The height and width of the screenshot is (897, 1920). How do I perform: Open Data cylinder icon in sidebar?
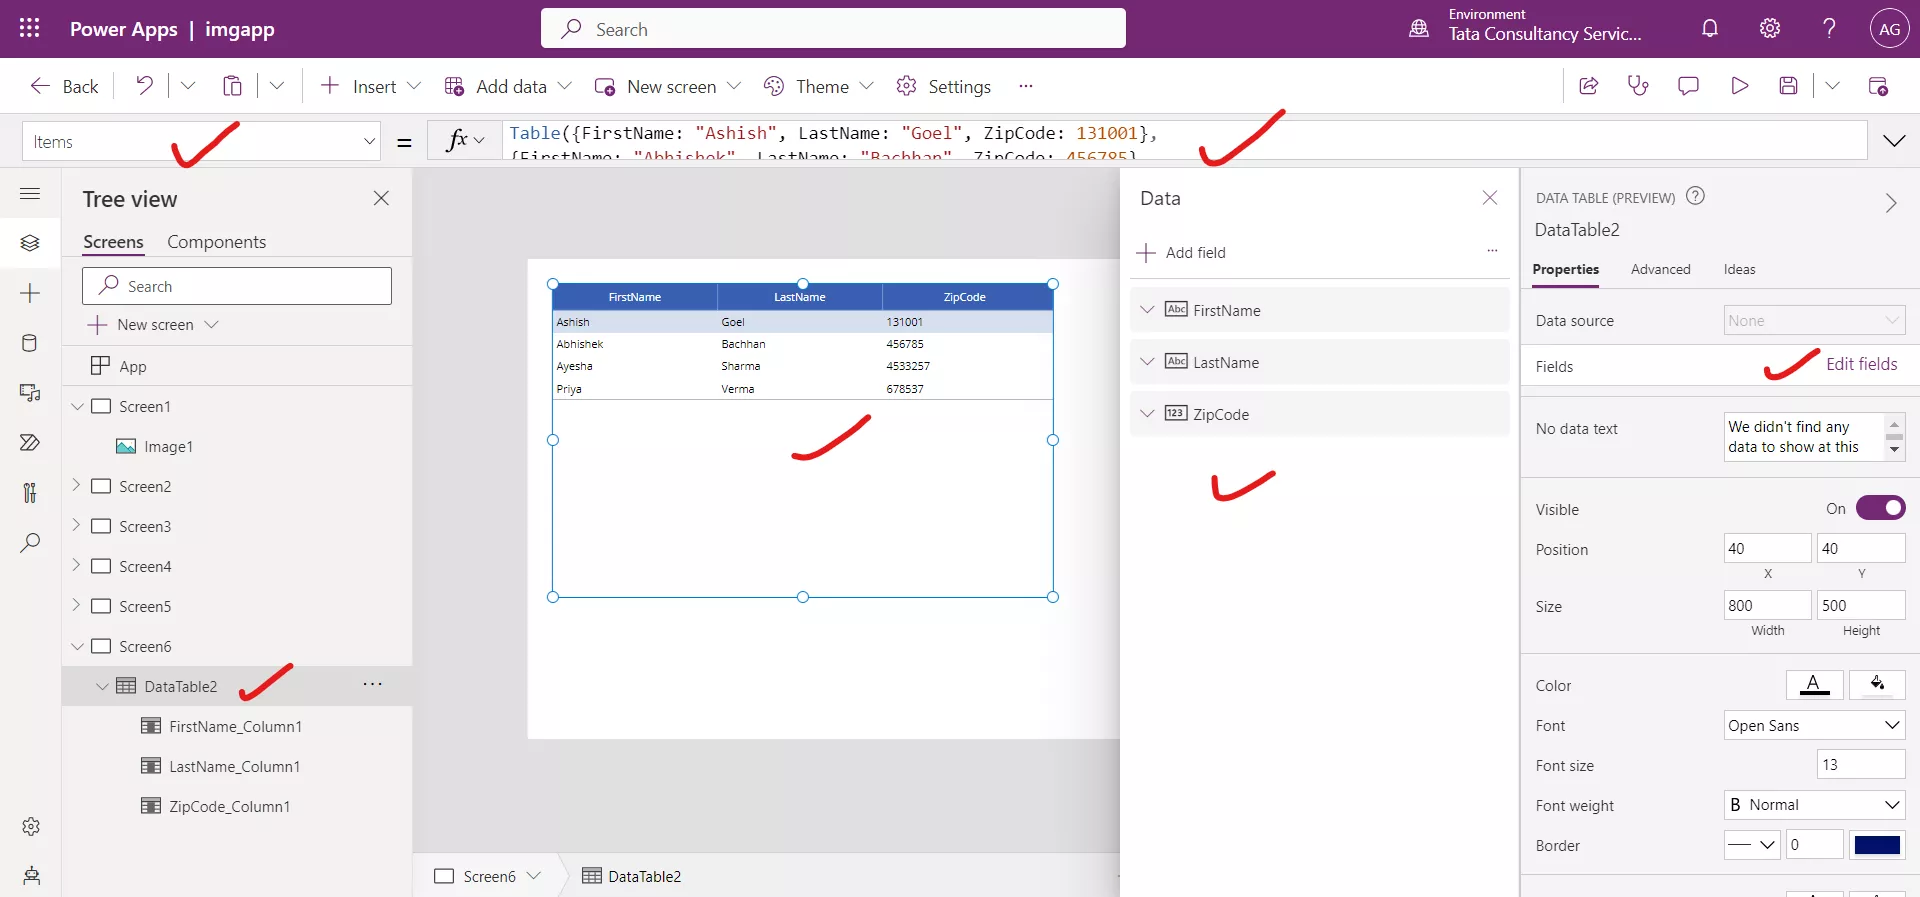point(30,343)
